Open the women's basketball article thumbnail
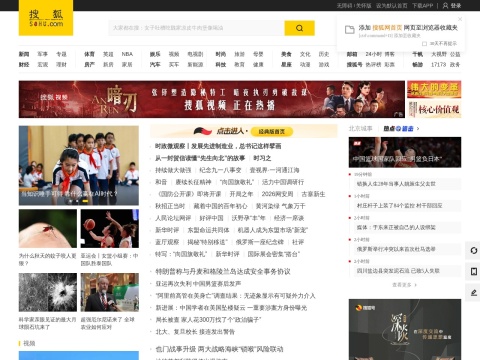Image resolution: width=480 pixels, height=360 pixels. (x=110, y=229)
